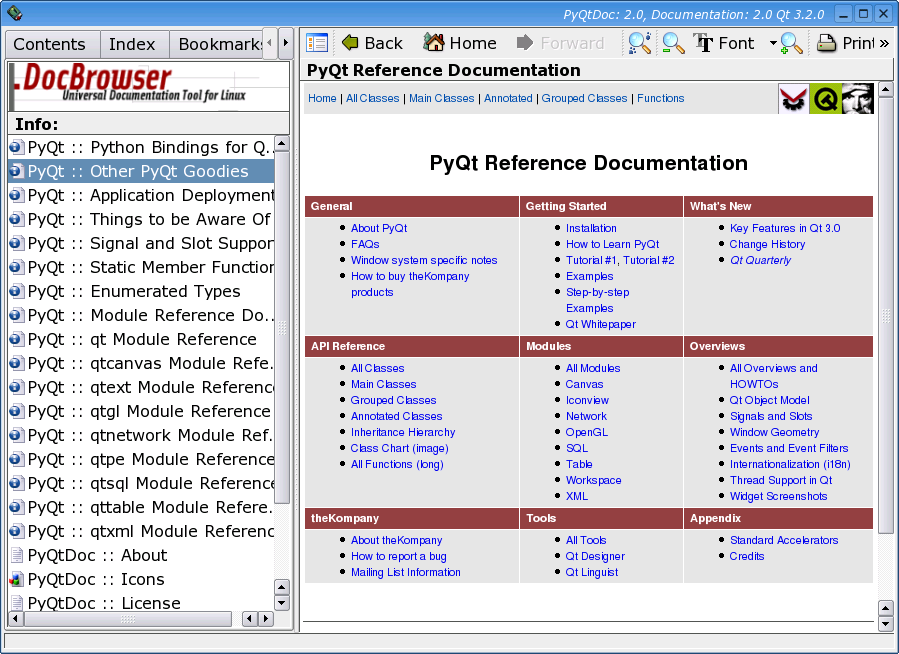Click left arrow of Info list horizontal scrollbar
The width and height of the screenshot is (899, 654).
pyautogui.click(x=15, y=618)
